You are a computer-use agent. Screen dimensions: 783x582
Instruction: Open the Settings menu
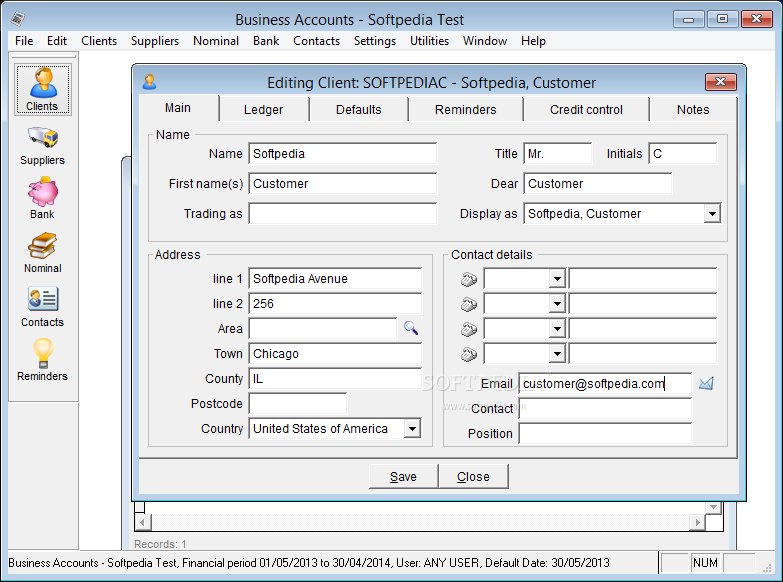(x=375, y=41)
